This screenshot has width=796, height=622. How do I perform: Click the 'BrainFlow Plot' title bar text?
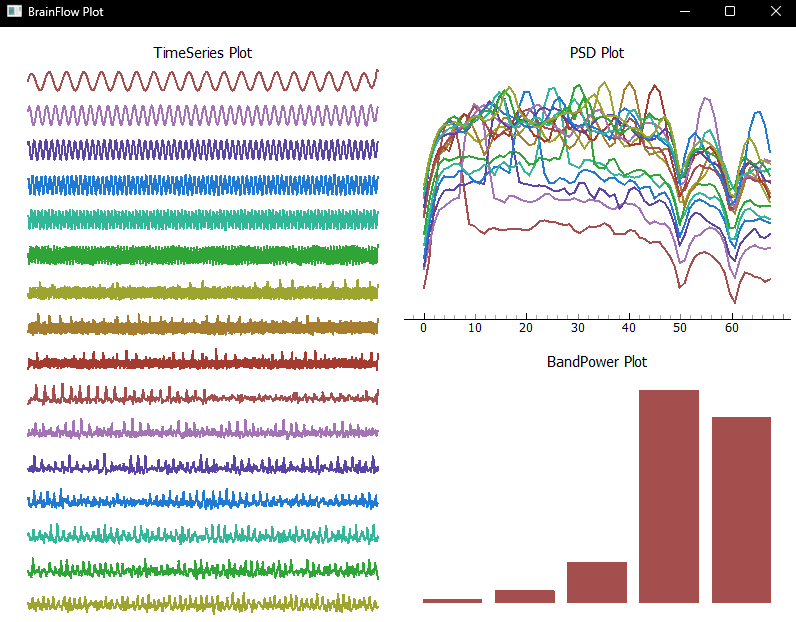pos(65,12)
